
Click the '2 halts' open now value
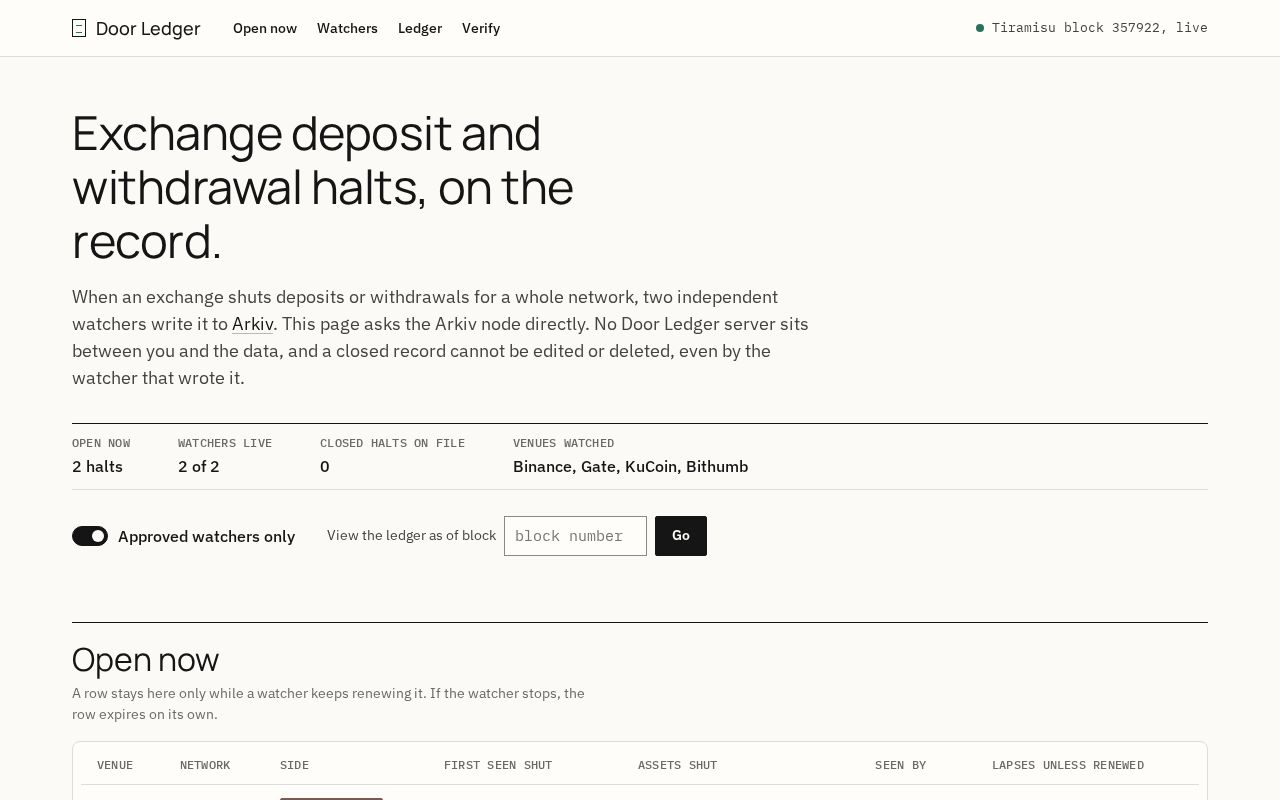[x=97, y=466]
